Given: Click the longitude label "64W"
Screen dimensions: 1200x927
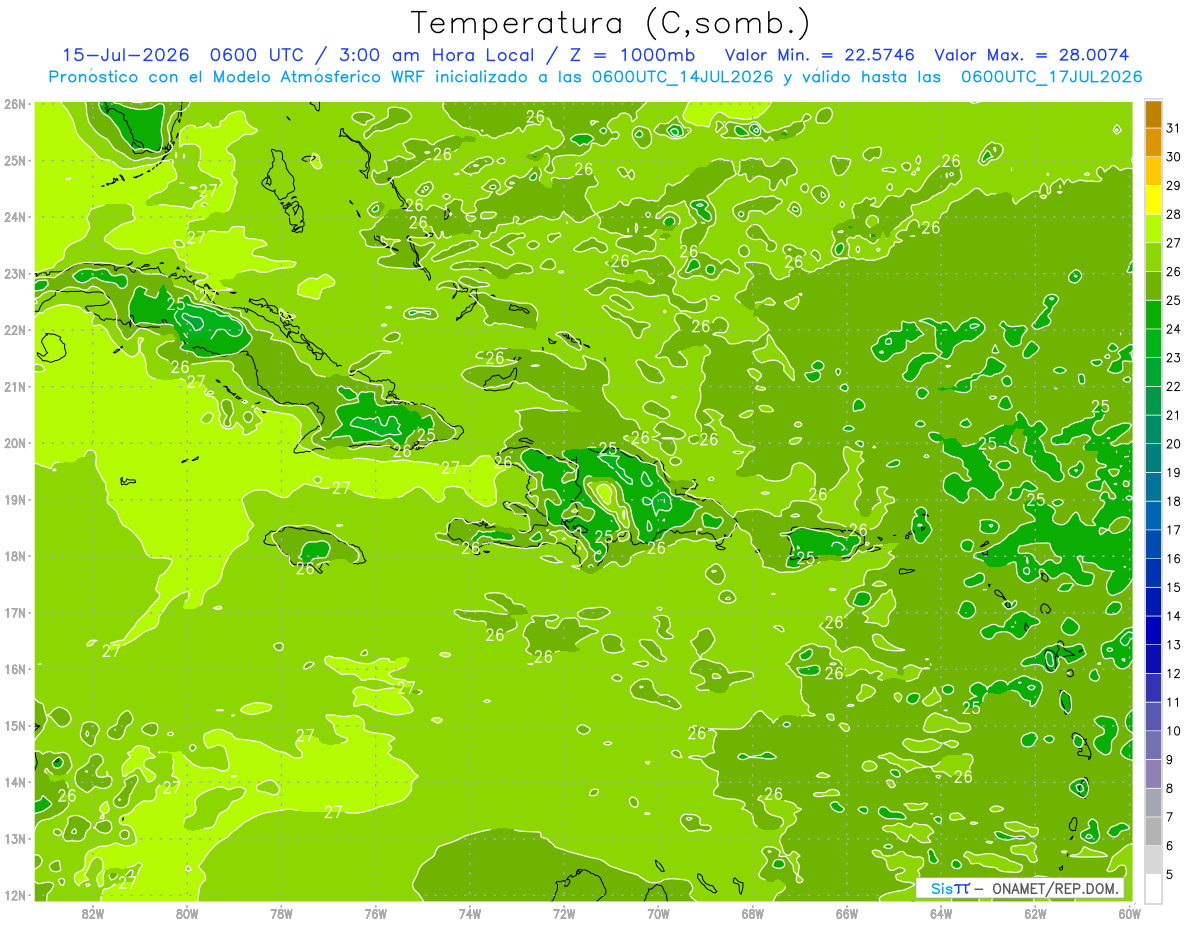Looking at the screenshot, I should pyautogui.click(x=941, y=913).
